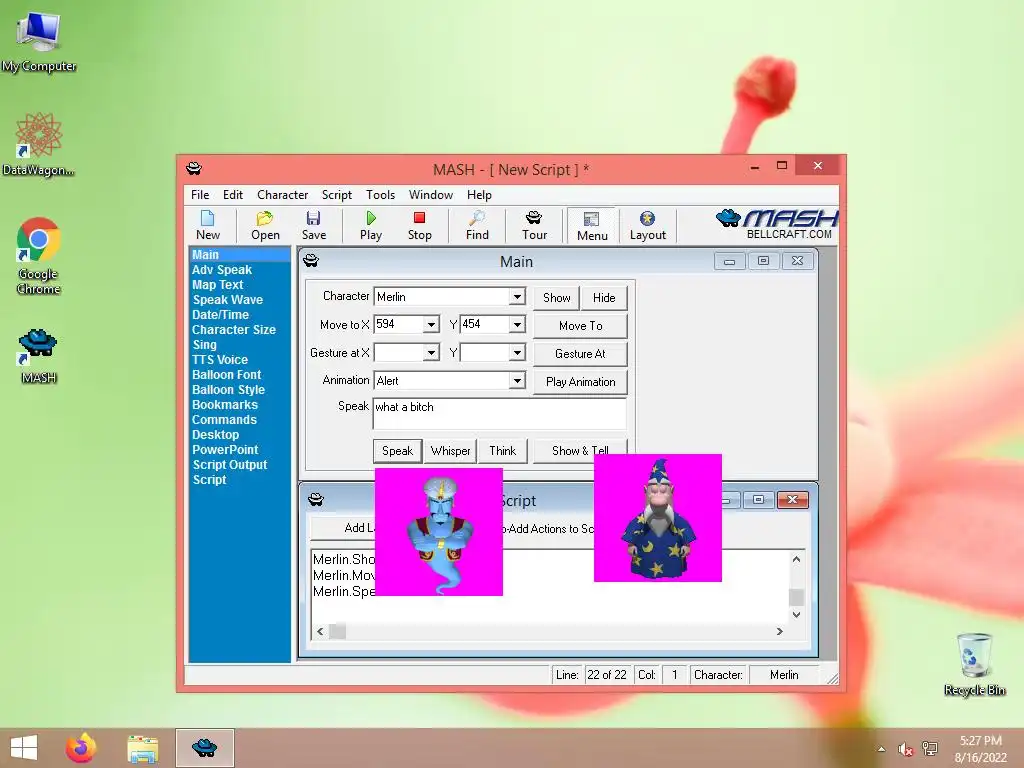Toggle the Menu toolbar button
1024x768 pixels.
pos(592,226)
